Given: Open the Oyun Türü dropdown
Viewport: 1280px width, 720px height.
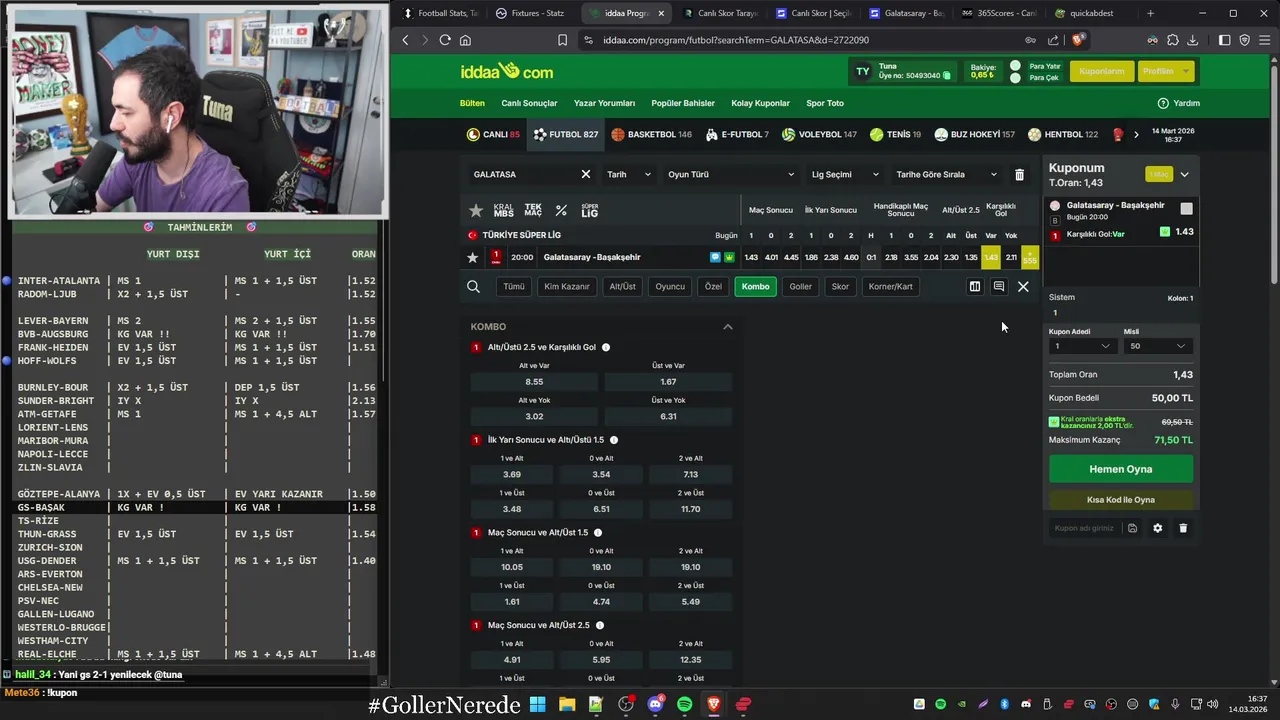Looking at the screenshot, I should pyautogui.click(x=731, y=174).
